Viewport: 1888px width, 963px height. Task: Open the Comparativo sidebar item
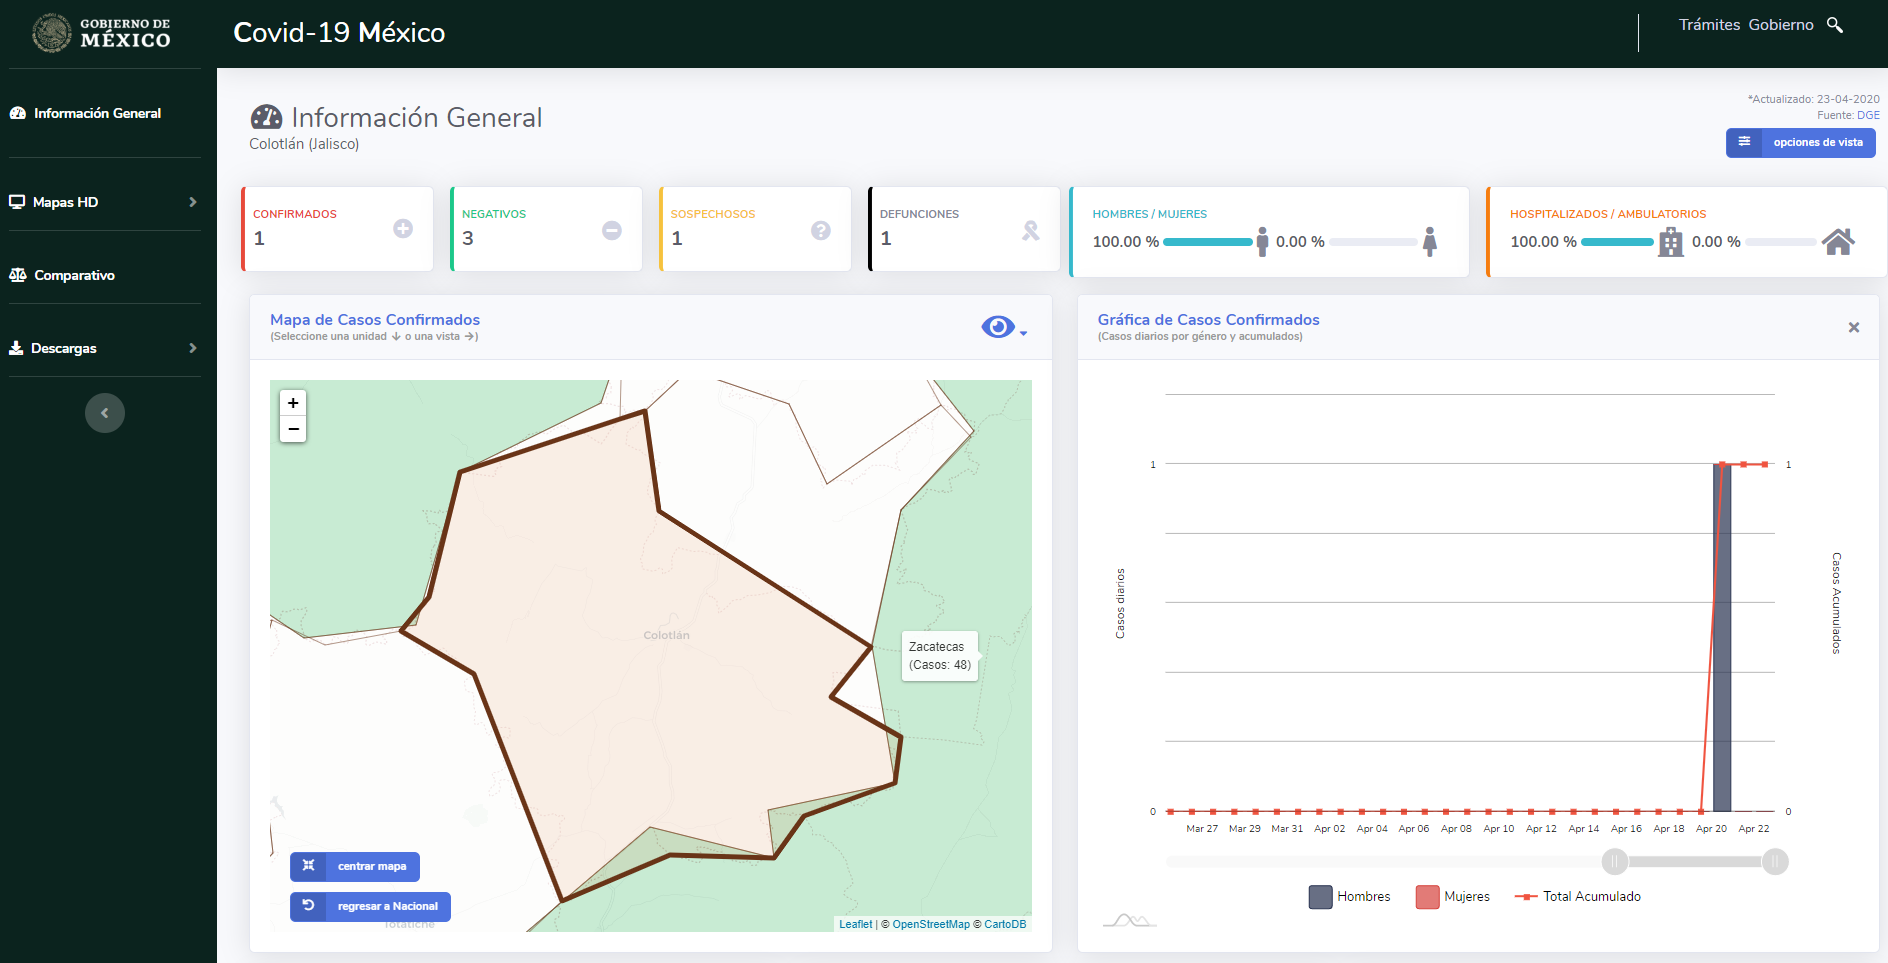(x=62, y=275)
